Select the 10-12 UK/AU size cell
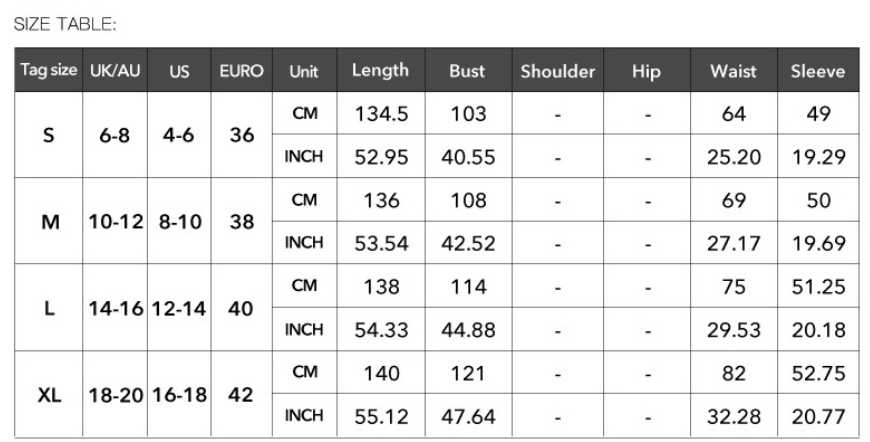This screenshot has width=870, height=442. tap(115, 221)
